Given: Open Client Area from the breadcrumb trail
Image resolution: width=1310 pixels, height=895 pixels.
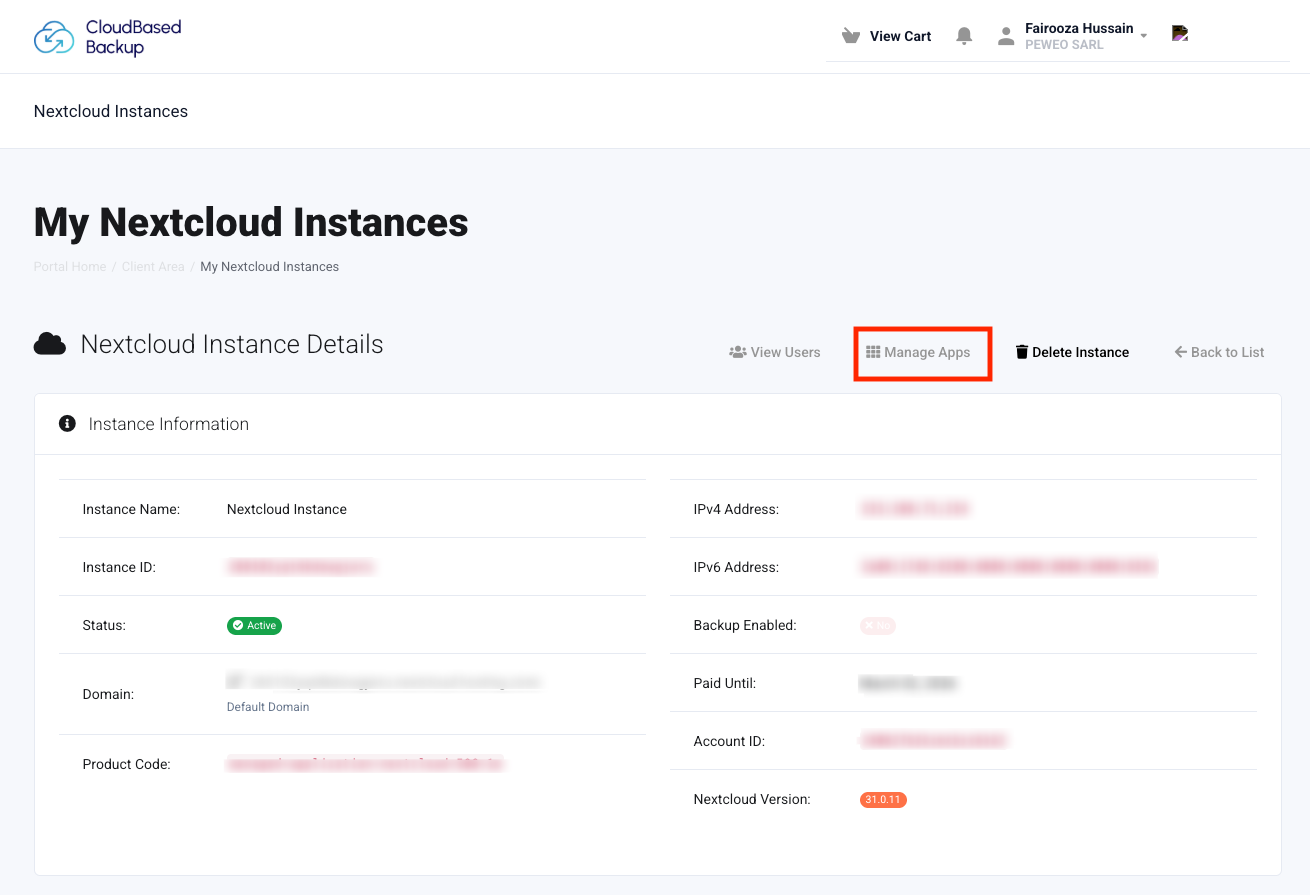Looking at the screenshot, I should click(x=152, y=266).
